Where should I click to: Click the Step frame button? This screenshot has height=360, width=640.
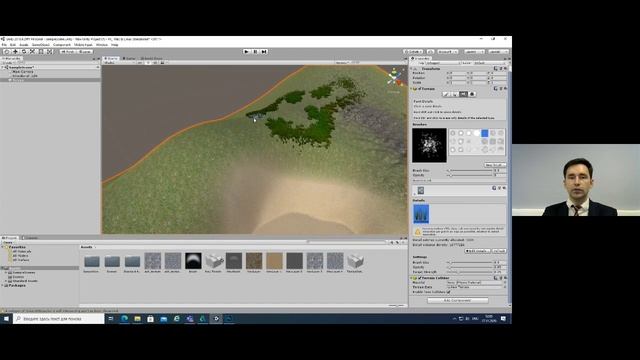[264, 52]
